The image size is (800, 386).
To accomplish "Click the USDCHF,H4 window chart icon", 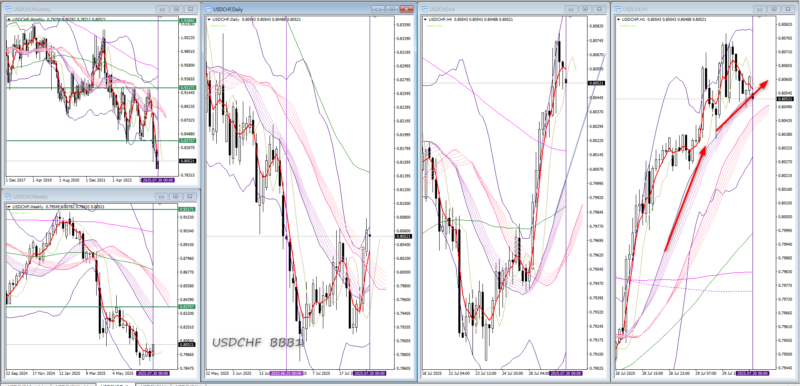I will point(424,9).
